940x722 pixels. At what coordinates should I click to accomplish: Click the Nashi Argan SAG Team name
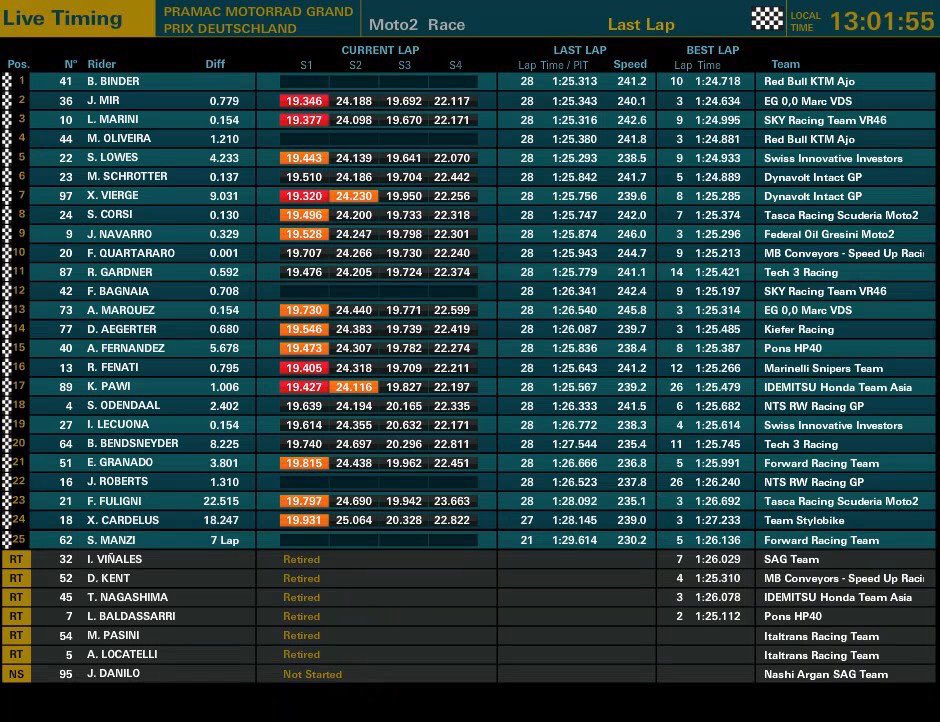(x=825, y=674)
